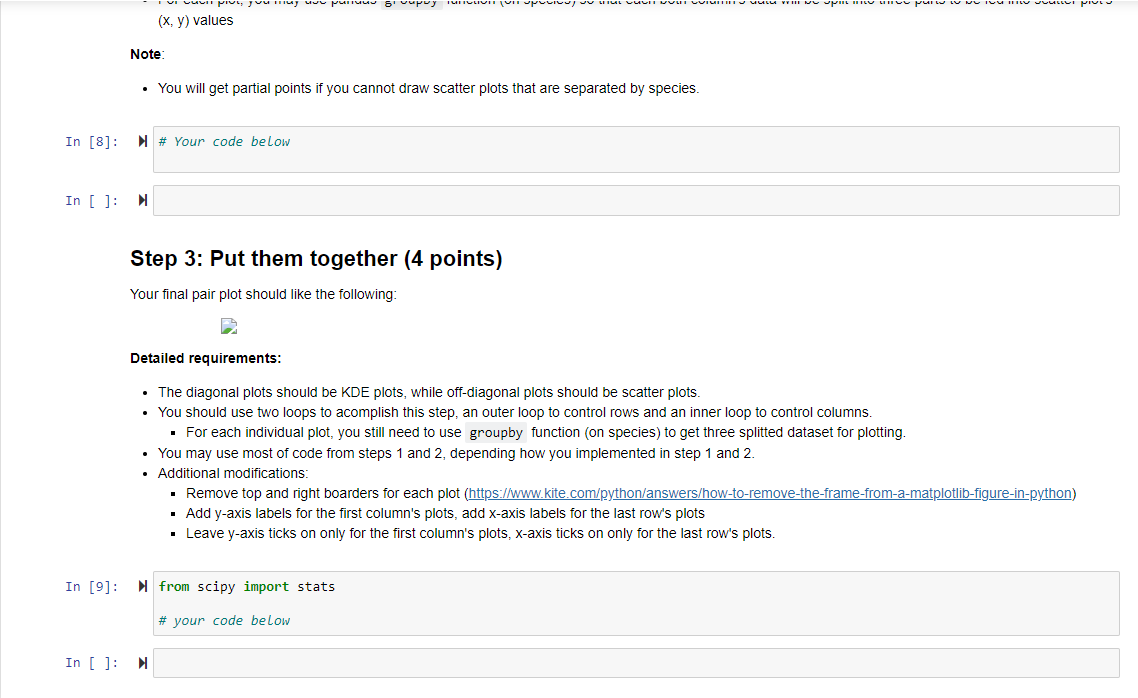Run the empty cell below In [8]
This screenshot has width=1138, height=698.
tap(143, 199)
